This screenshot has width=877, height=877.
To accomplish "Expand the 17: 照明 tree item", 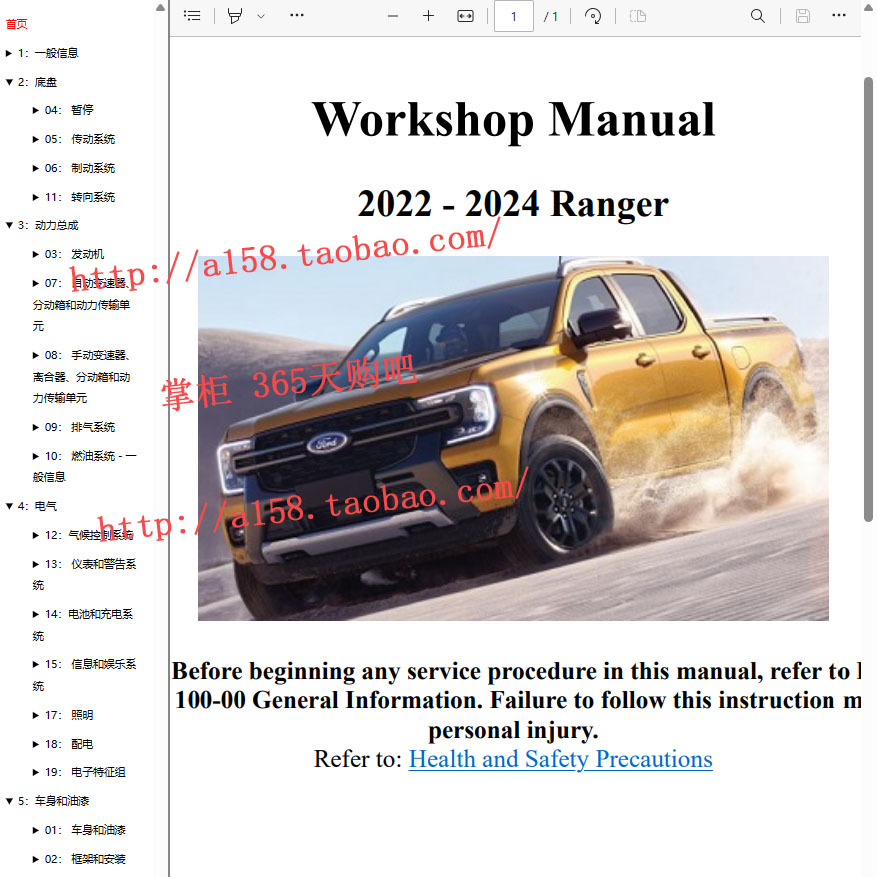I will (x=36, y=715).
